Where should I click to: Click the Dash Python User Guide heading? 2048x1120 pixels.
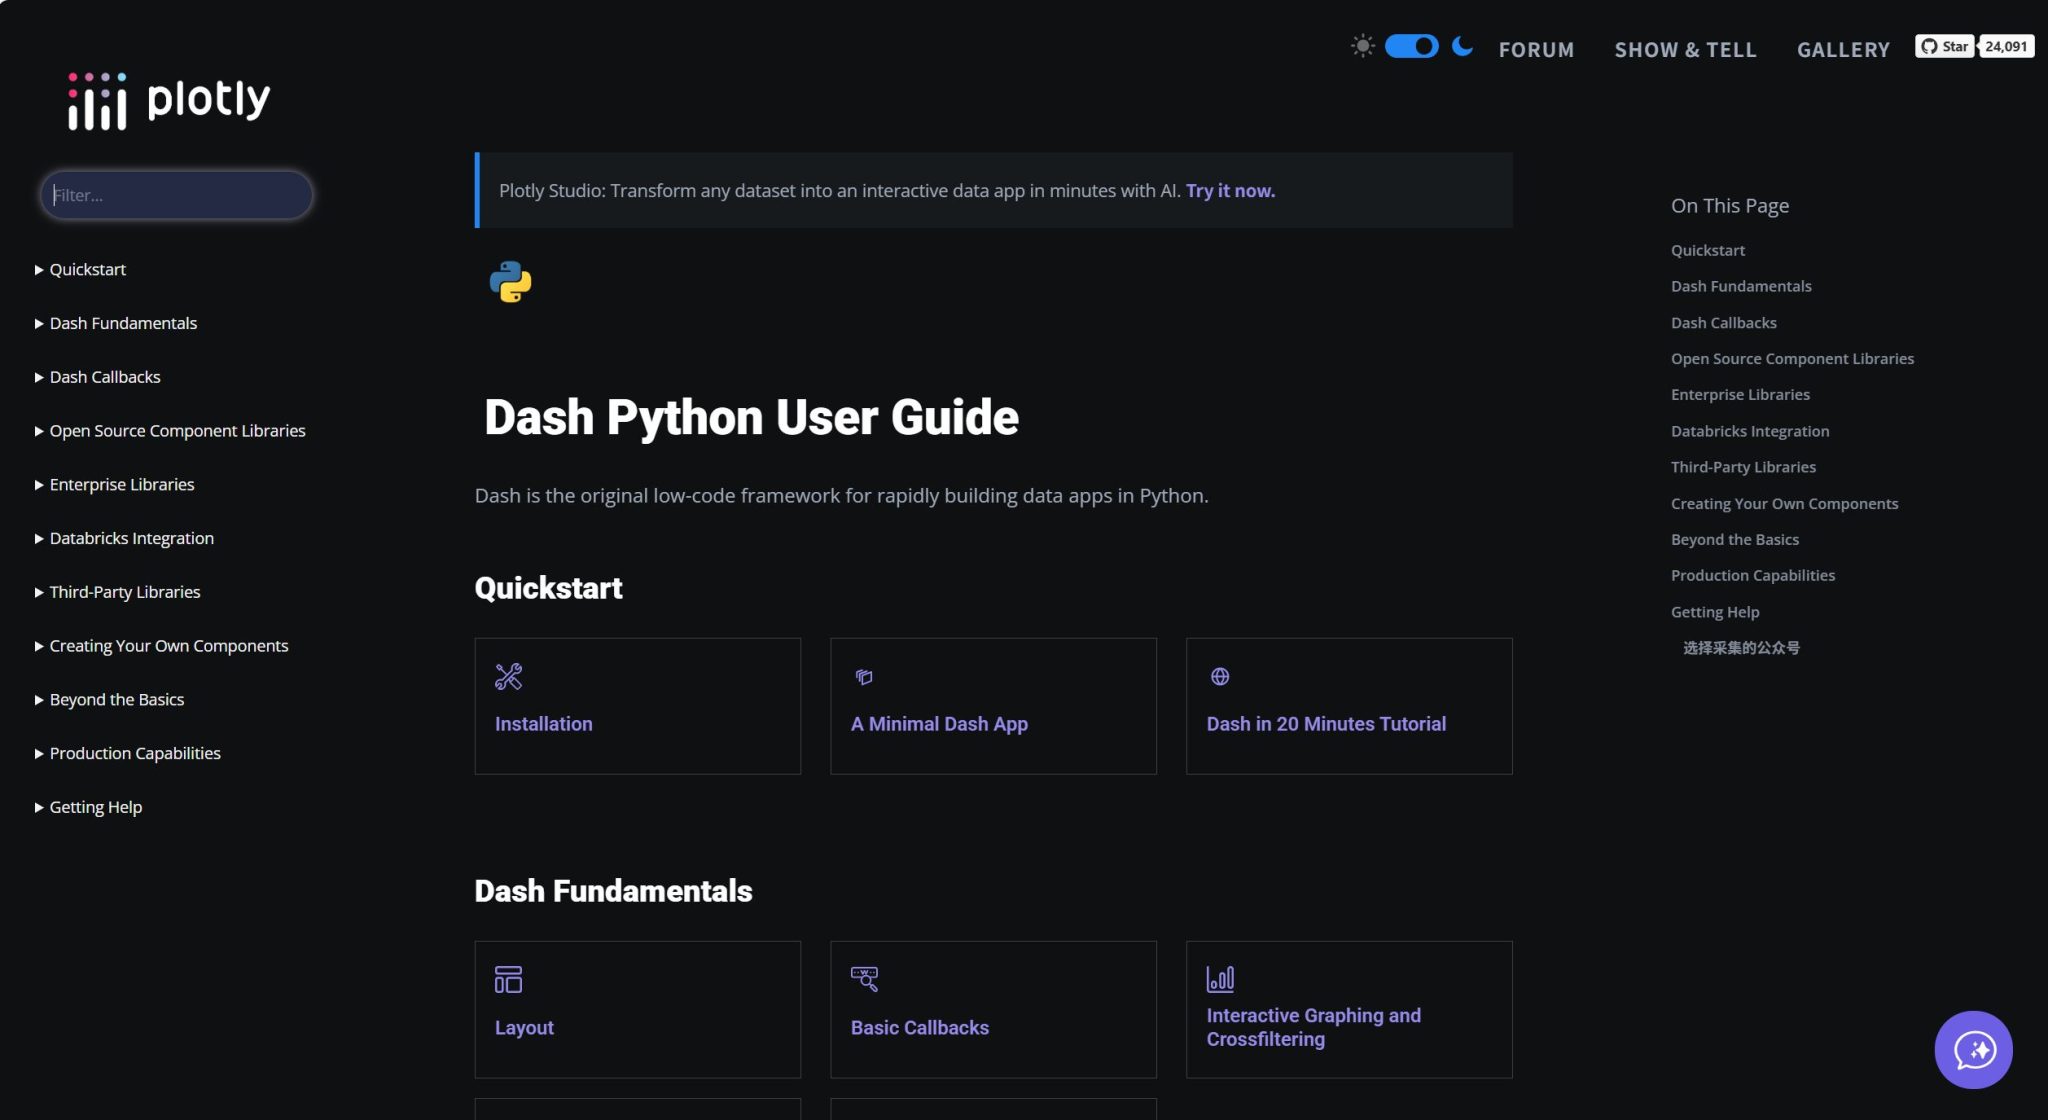[x=751, y=417]
